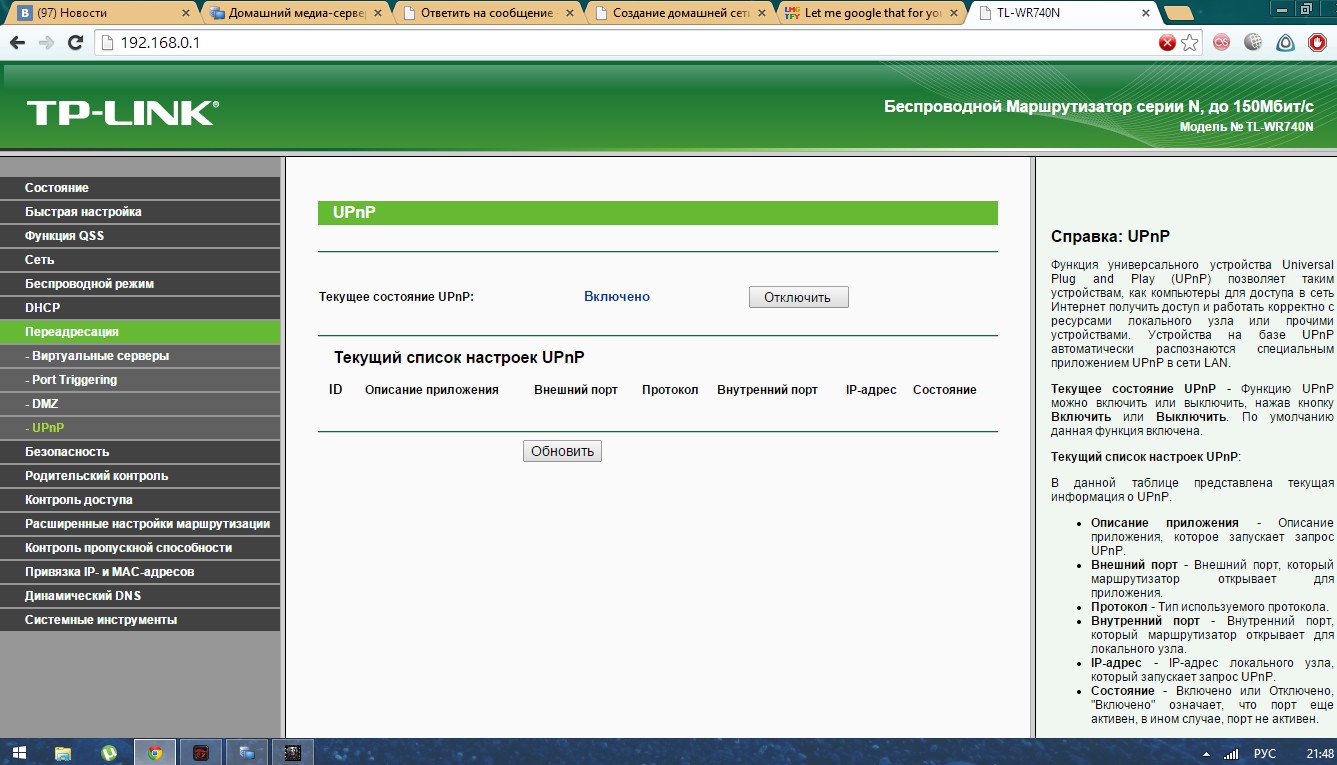Click the globe-shaped browser extension icon
Image resolution: width=1337 pixels, height=765 pixels.
(1252, 43)
